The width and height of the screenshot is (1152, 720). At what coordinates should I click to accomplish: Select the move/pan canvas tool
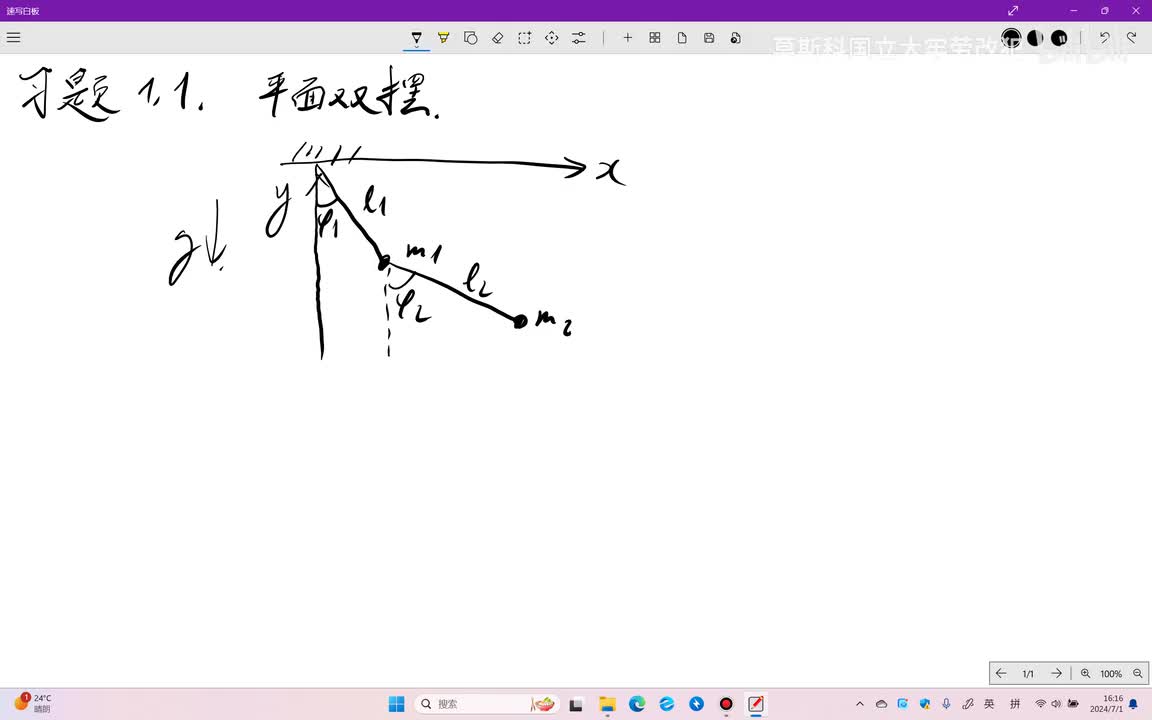[x=552, y=37]
